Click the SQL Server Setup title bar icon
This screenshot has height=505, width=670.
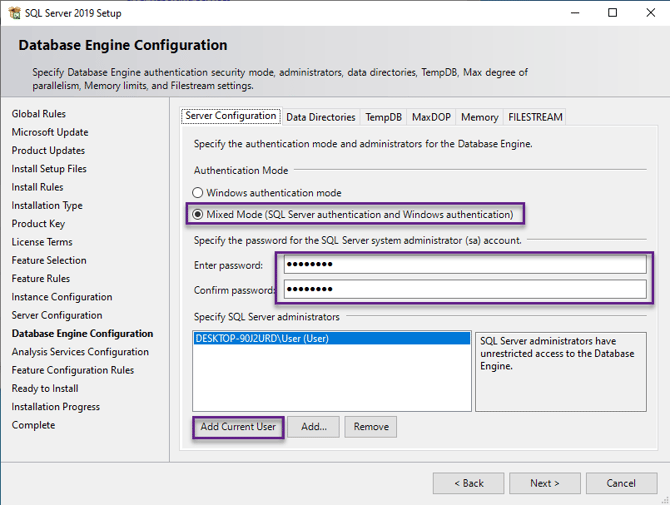(12, 13)
